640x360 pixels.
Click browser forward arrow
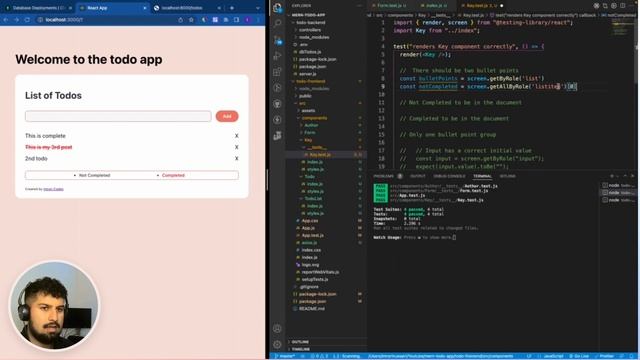point(16,20)
